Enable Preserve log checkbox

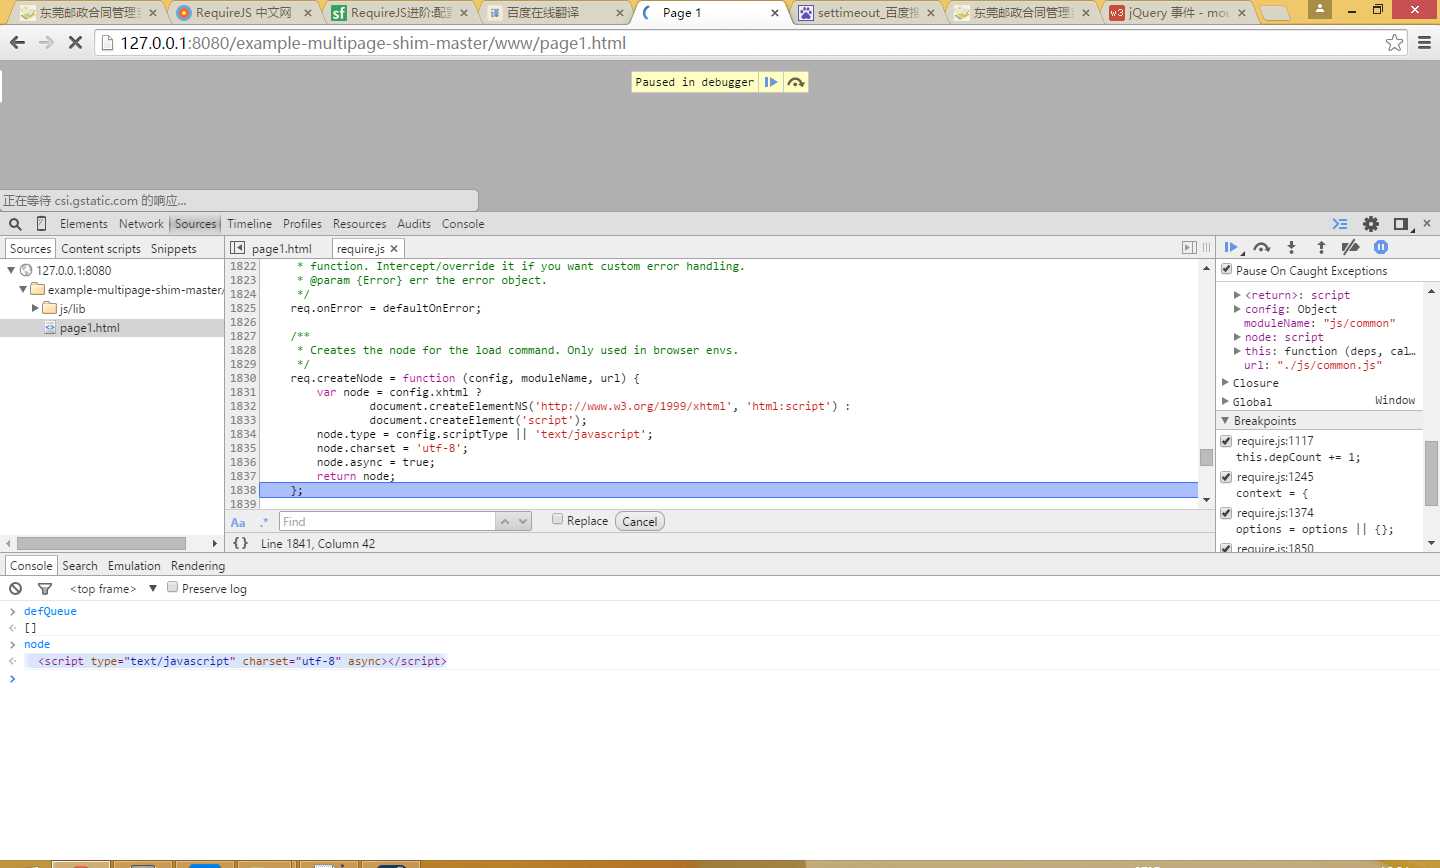172,587
